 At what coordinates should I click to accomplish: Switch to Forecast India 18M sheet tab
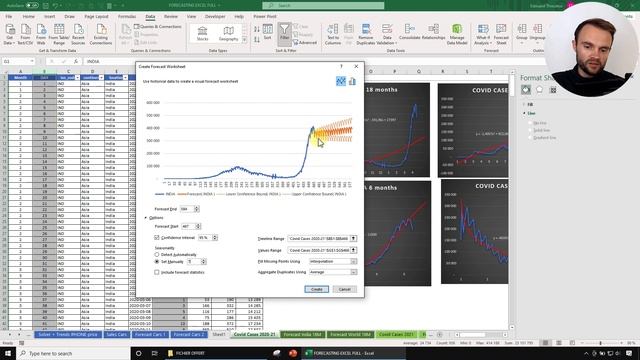[x=302, y=334]
